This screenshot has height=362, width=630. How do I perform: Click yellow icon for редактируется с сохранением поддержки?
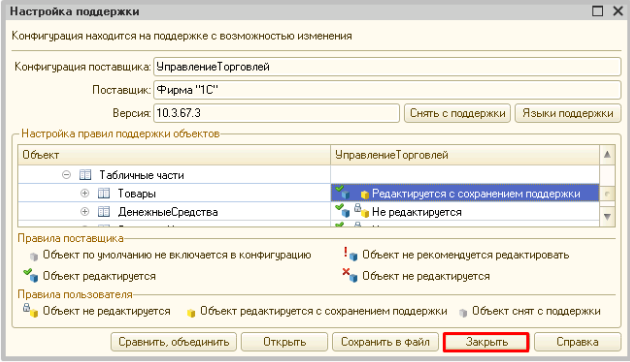point(191,313)
